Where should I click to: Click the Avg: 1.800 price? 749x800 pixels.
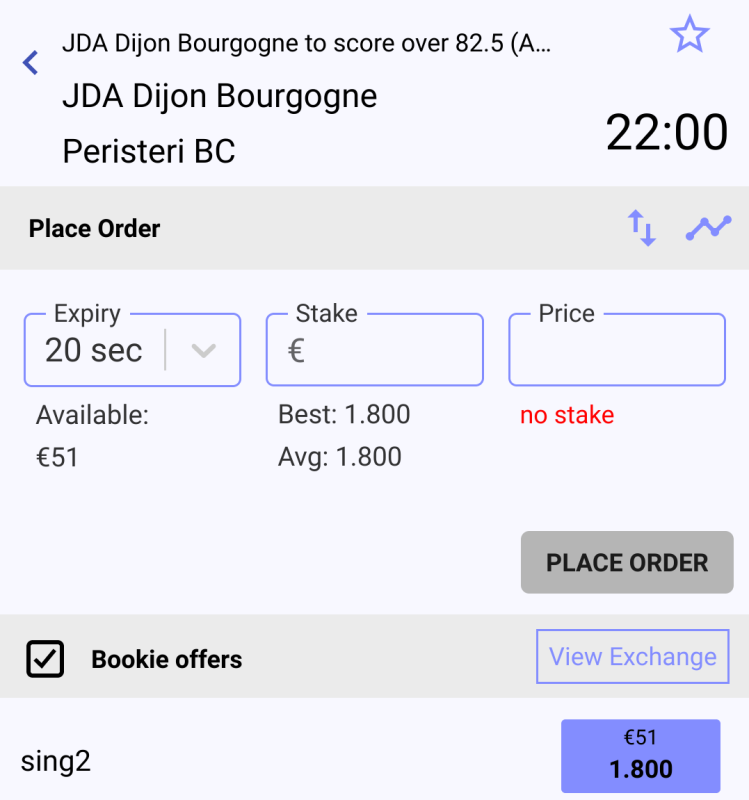tap(340, 457)
